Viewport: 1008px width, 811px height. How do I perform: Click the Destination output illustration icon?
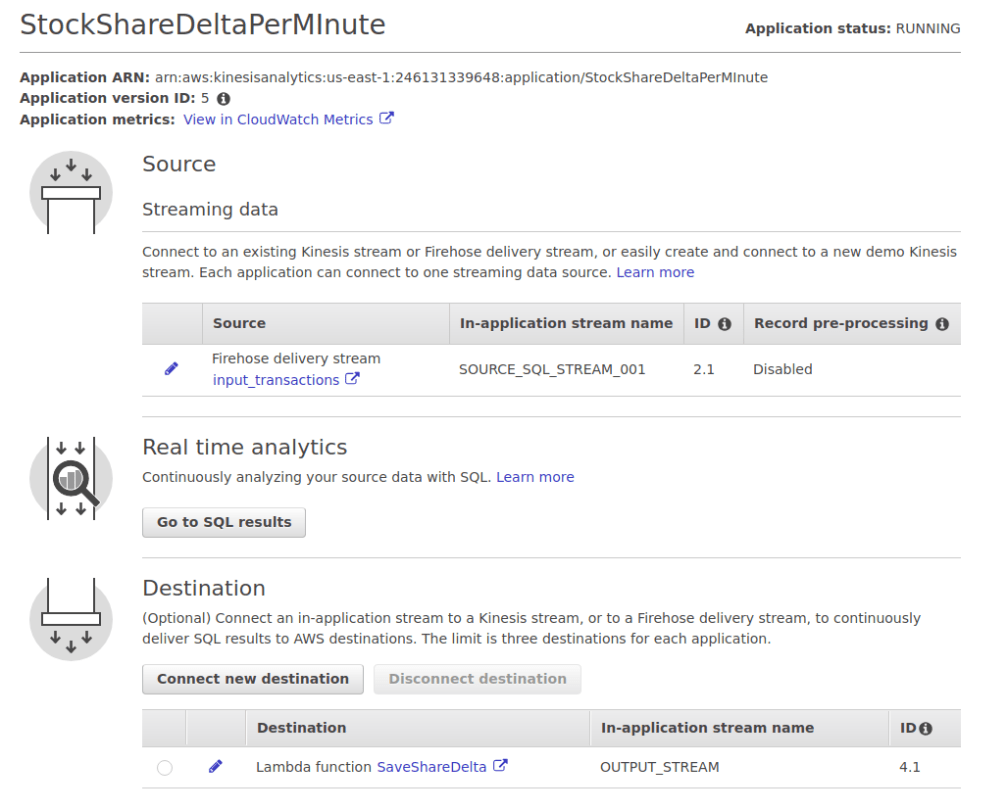coord(71,619)
